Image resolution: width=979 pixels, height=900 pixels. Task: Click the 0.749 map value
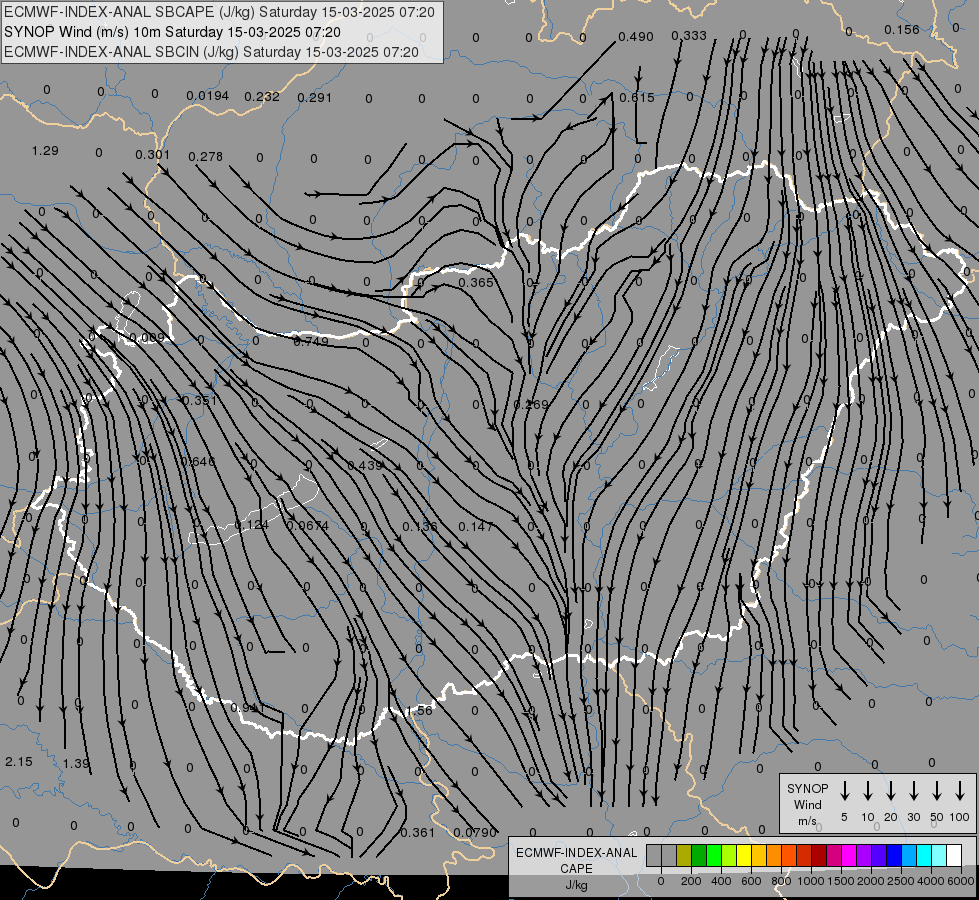(x=311, y=341)
